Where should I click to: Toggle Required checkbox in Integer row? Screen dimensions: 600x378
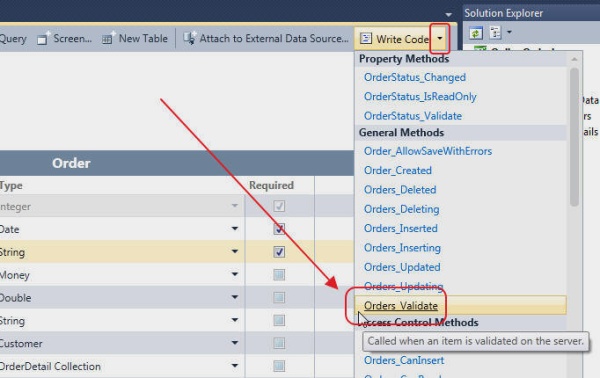pos(279,206)
